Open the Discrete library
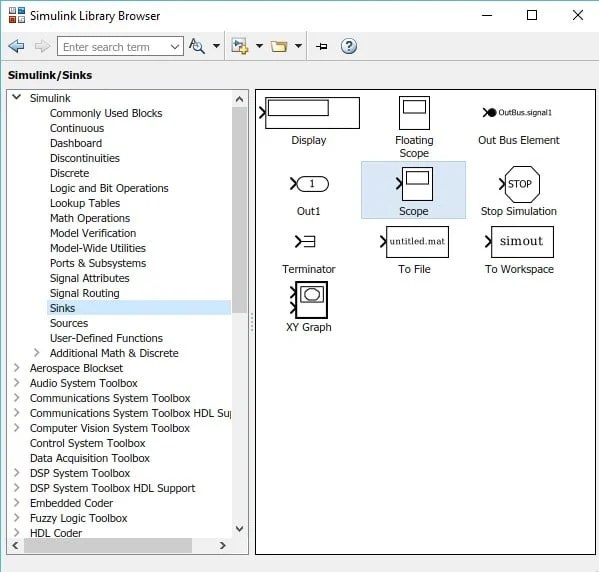This screenshot has height=572, width=599. click(x=70, y=173)
